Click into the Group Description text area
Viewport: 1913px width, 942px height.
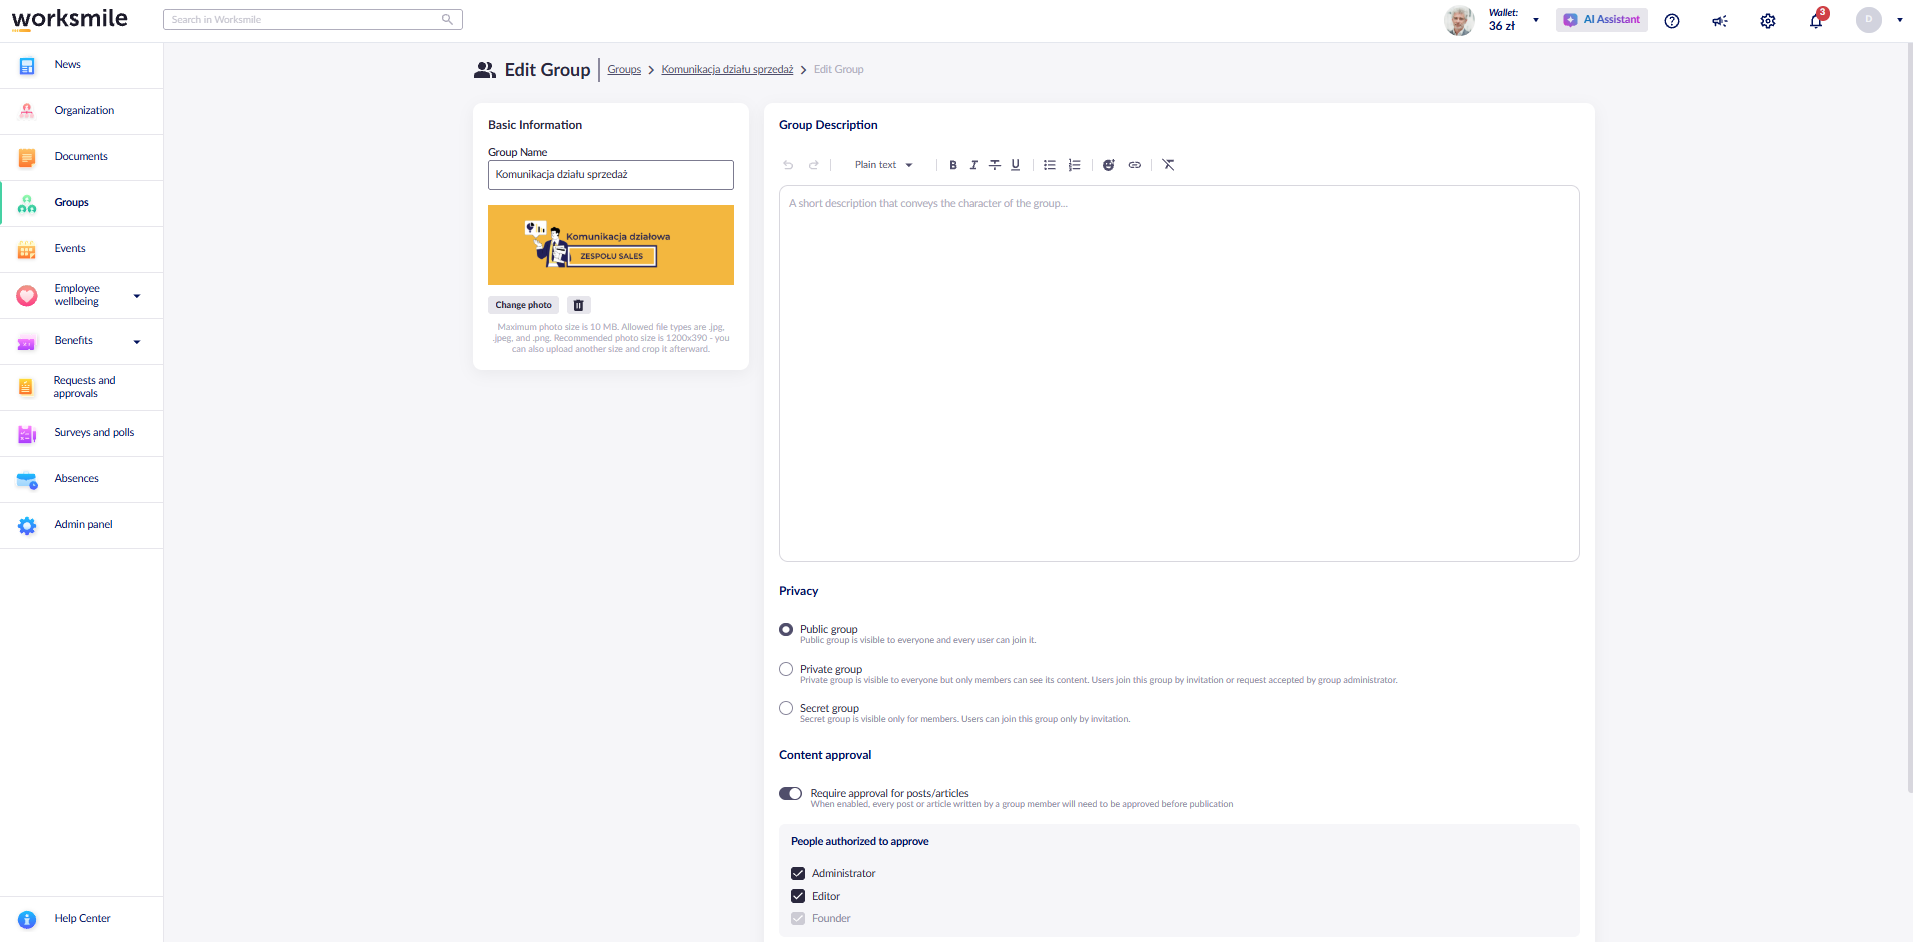point(1179,373)
